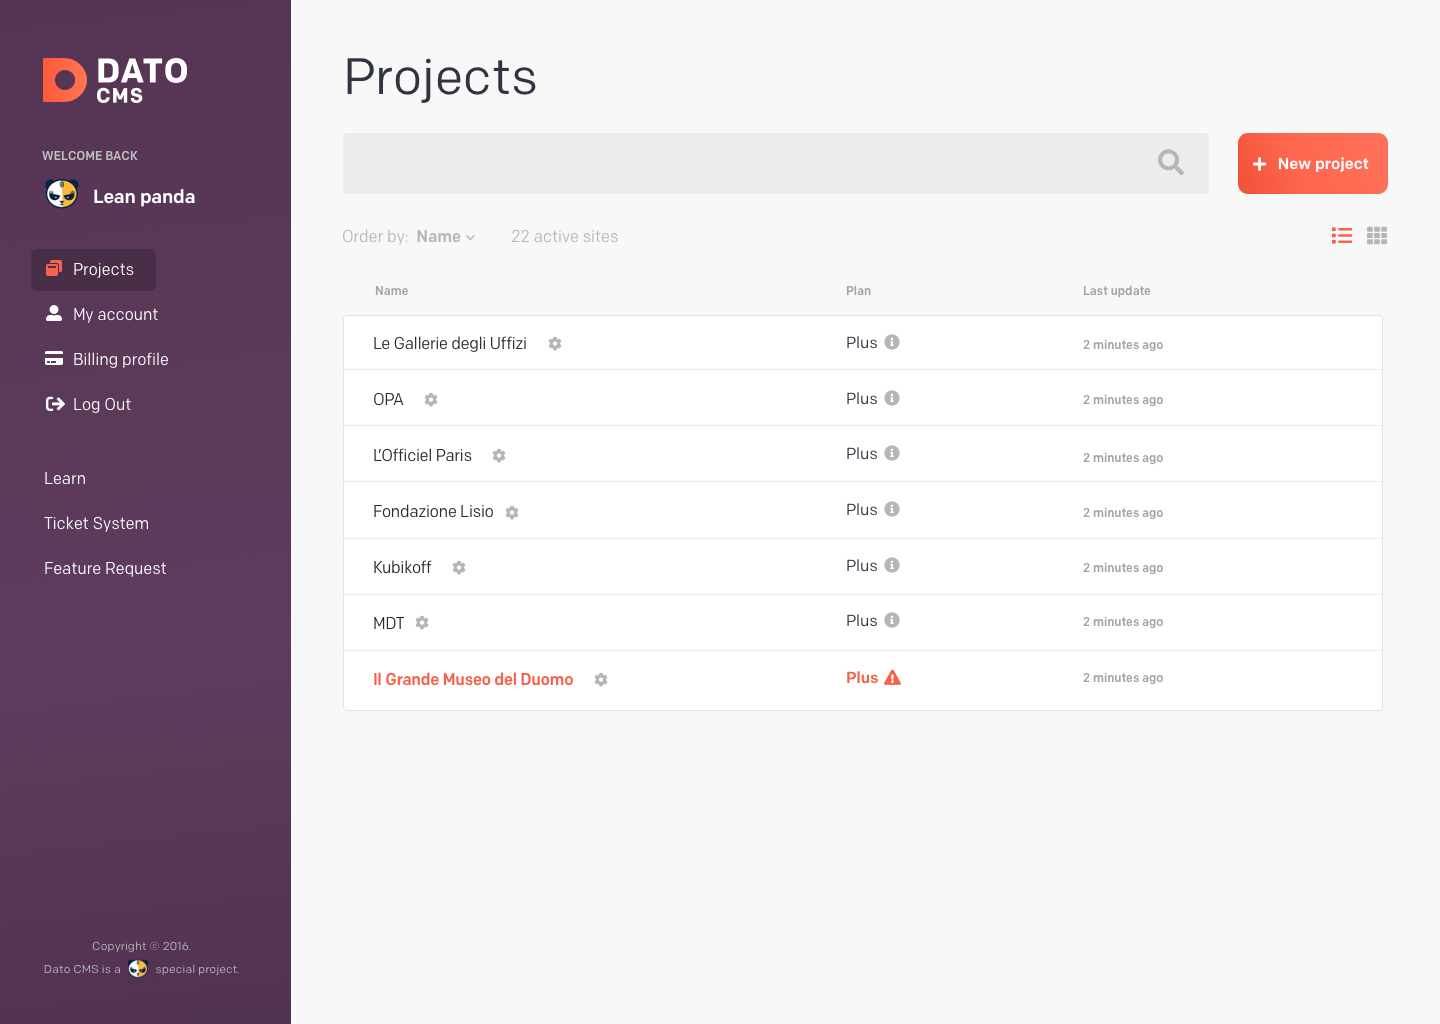Open the L'Officiel Paris project

422,455
